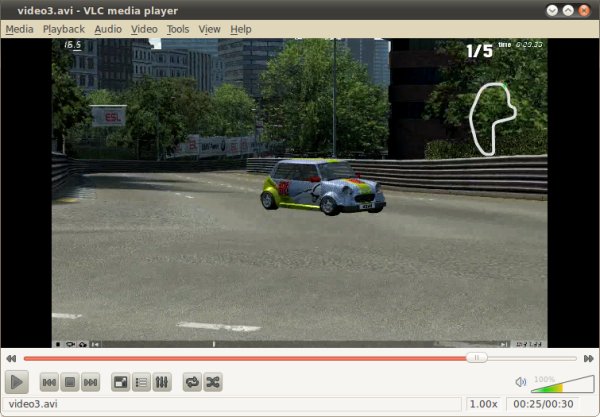
Task: Click the Play button
Action: click(17, 382)
